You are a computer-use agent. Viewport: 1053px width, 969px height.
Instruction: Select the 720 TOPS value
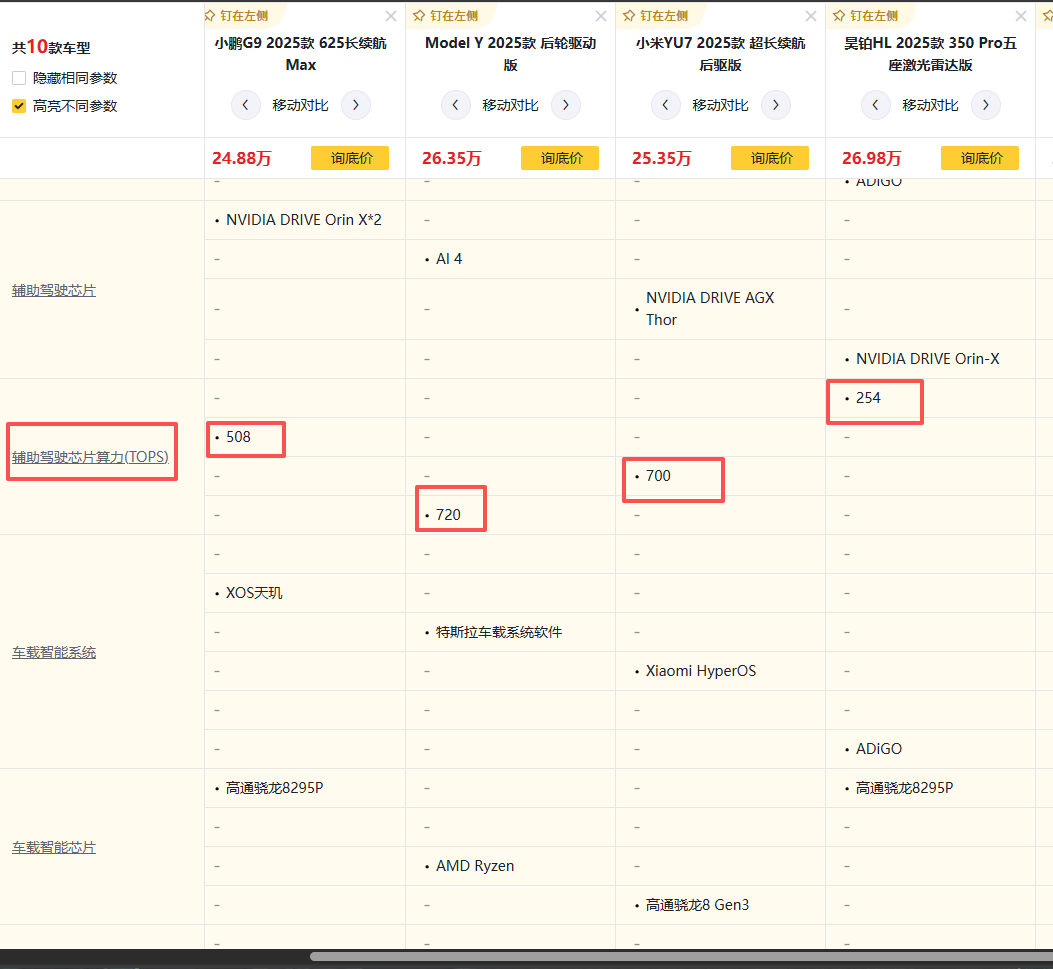click(448, 515)
